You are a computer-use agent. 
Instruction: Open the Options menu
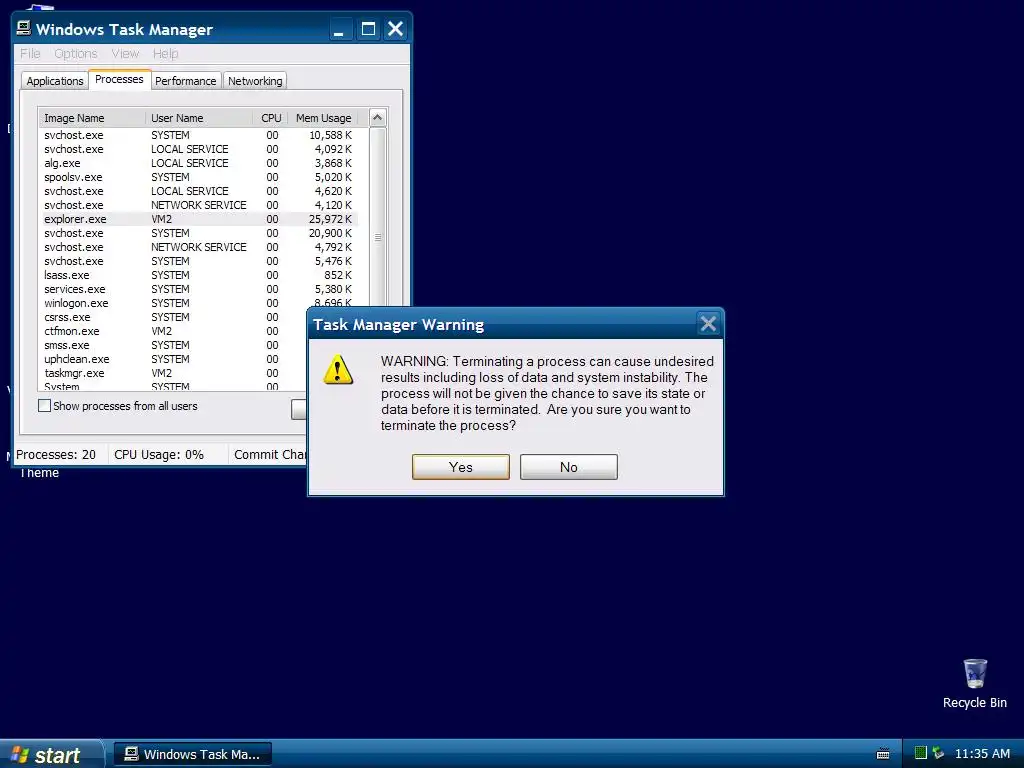point(76,54)
